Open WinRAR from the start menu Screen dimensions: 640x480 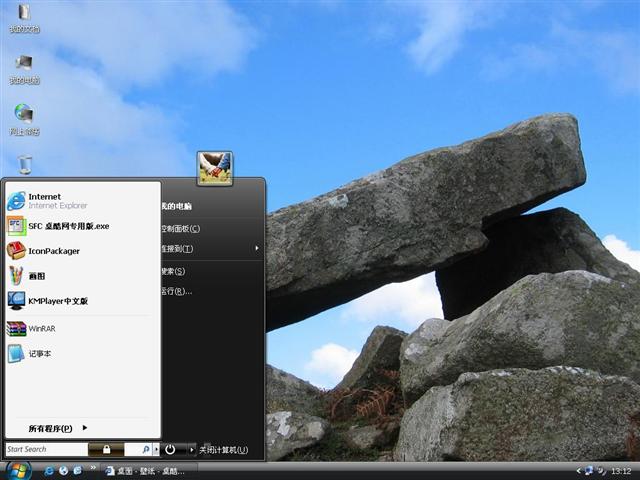83,329
